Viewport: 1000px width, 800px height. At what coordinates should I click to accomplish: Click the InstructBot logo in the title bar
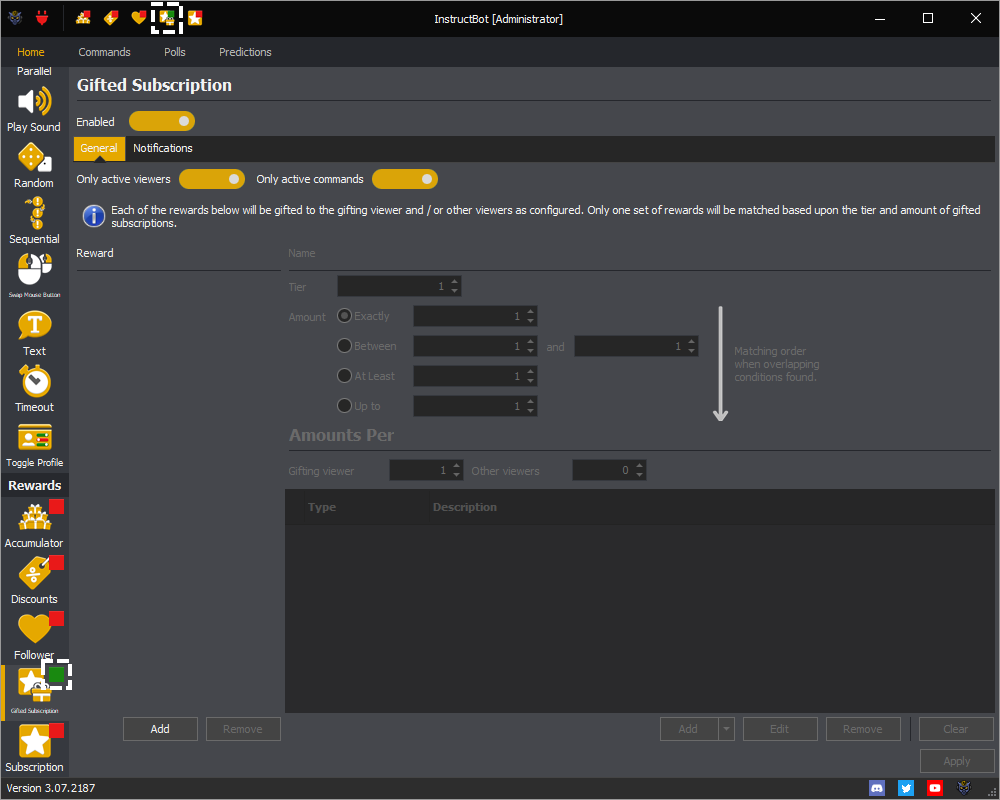(15, 18)
